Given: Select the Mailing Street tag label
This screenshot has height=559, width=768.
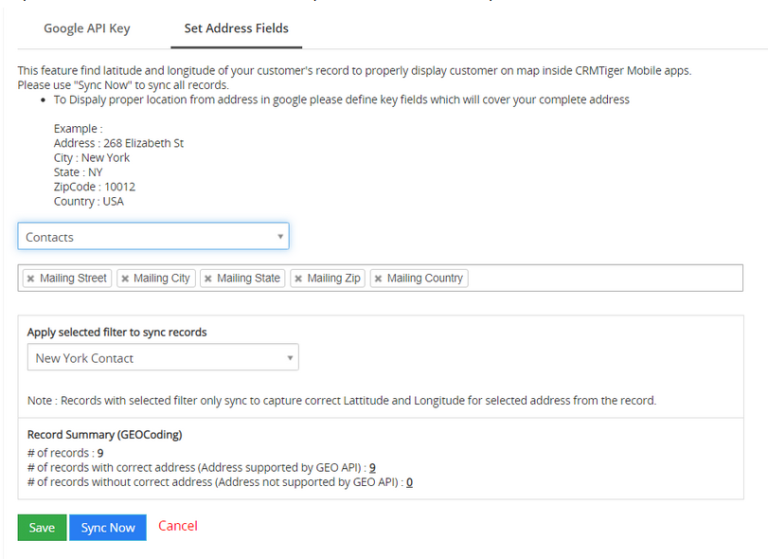Looking at the screenshot, I should (73, 278).
